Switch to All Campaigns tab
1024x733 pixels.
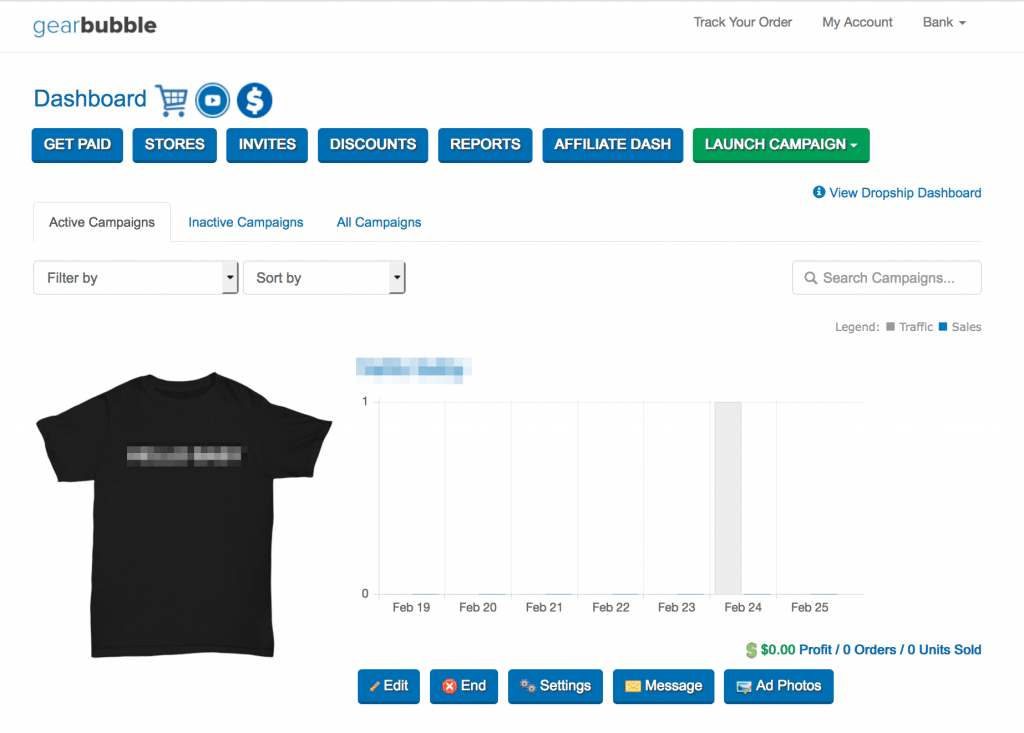tap(379, 222)
